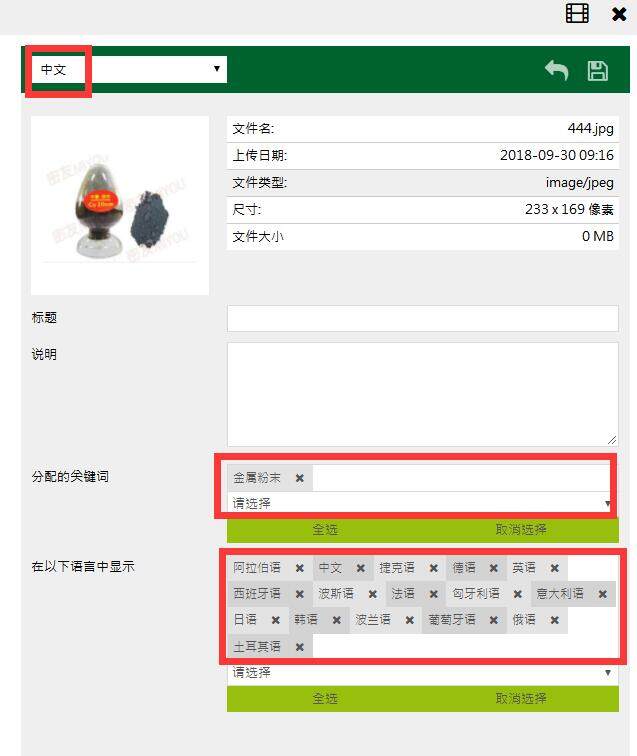This screenshot has width=637, height=756.
Task: Remove the 金属粉末 keyword tag
Action: 299,478
